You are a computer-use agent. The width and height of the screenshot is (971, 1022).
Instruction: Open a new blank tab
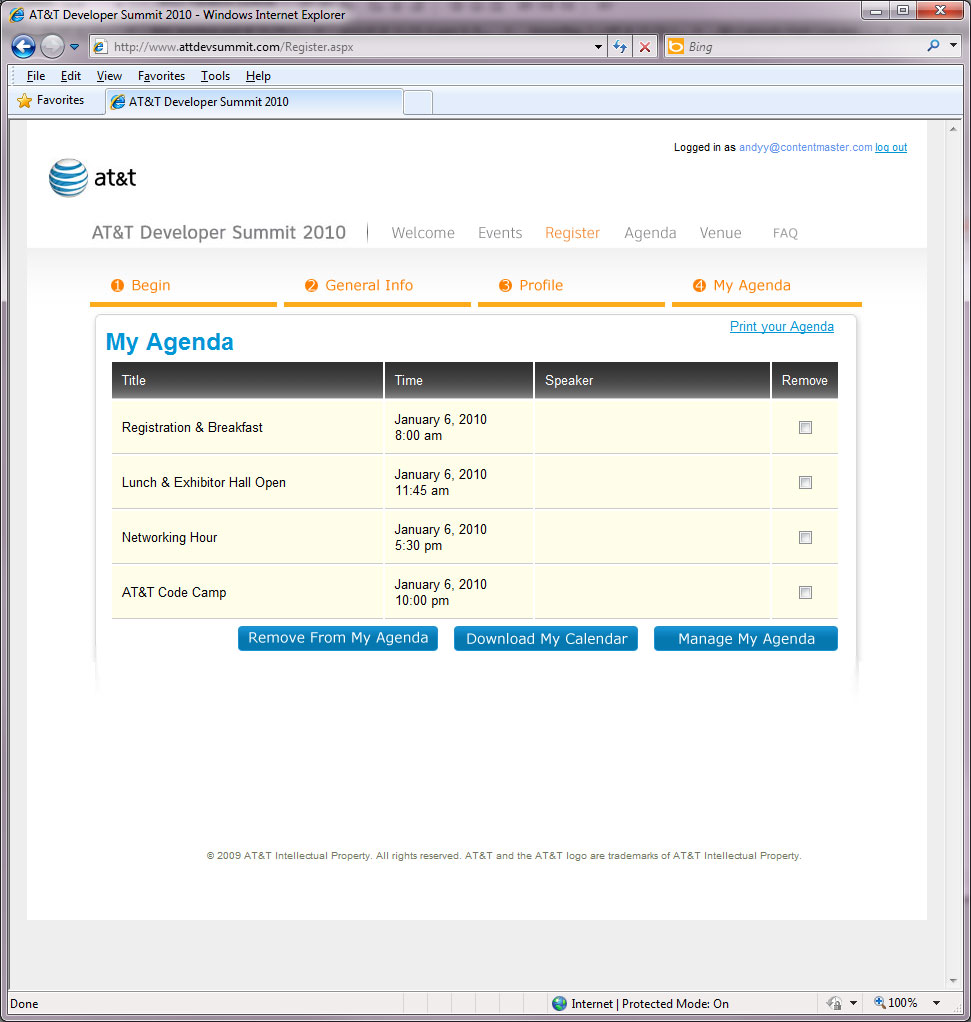(418, 103)
